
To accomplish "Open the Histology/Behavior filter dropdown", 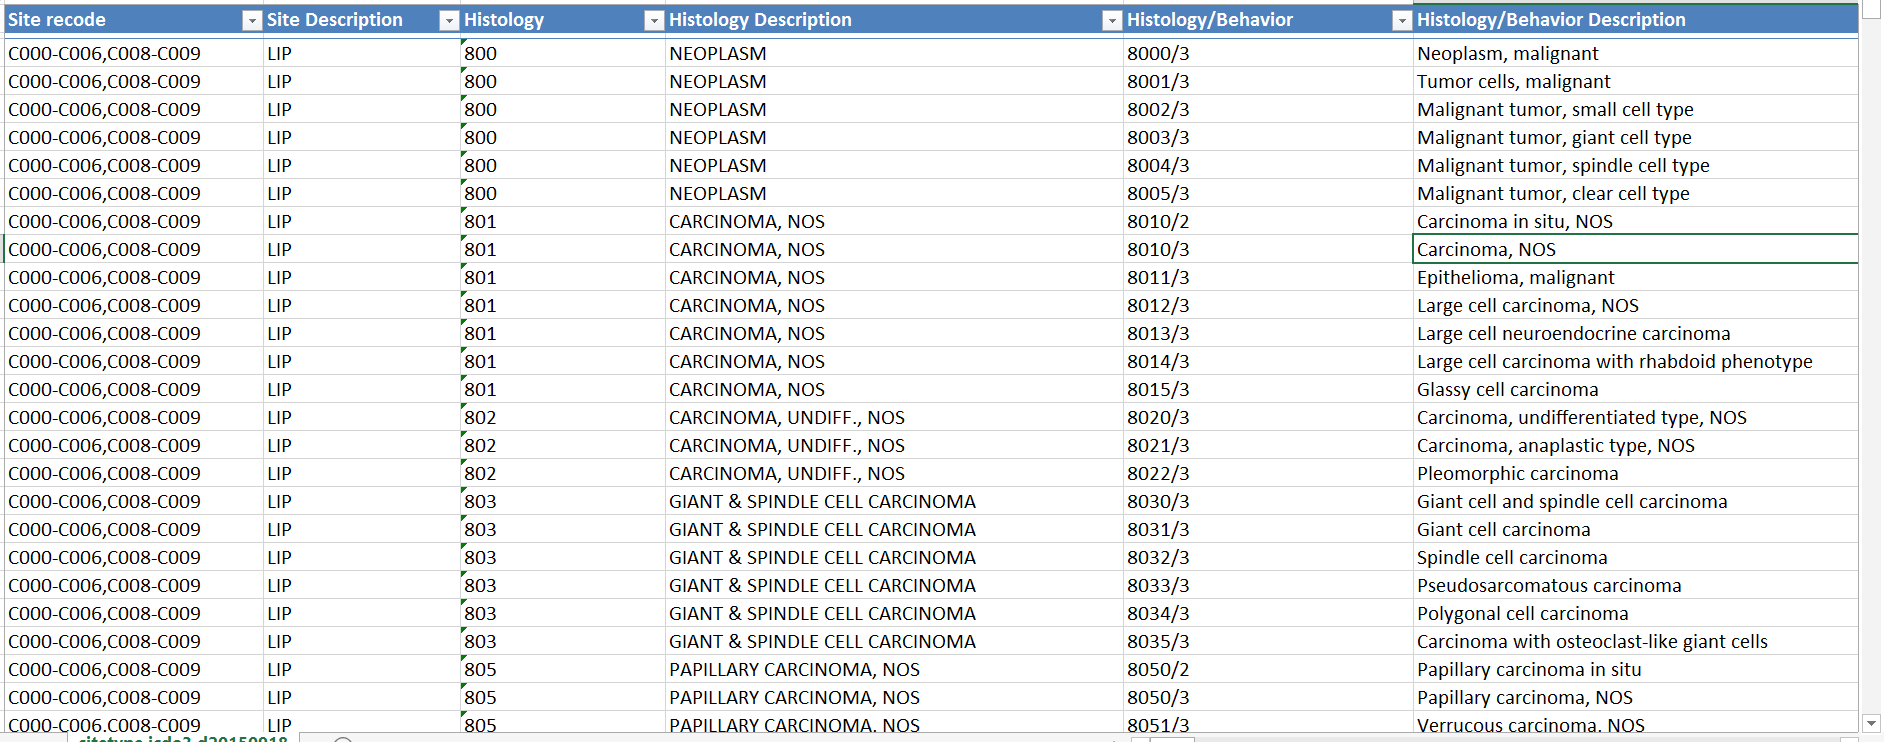I will coord(1402,20).
